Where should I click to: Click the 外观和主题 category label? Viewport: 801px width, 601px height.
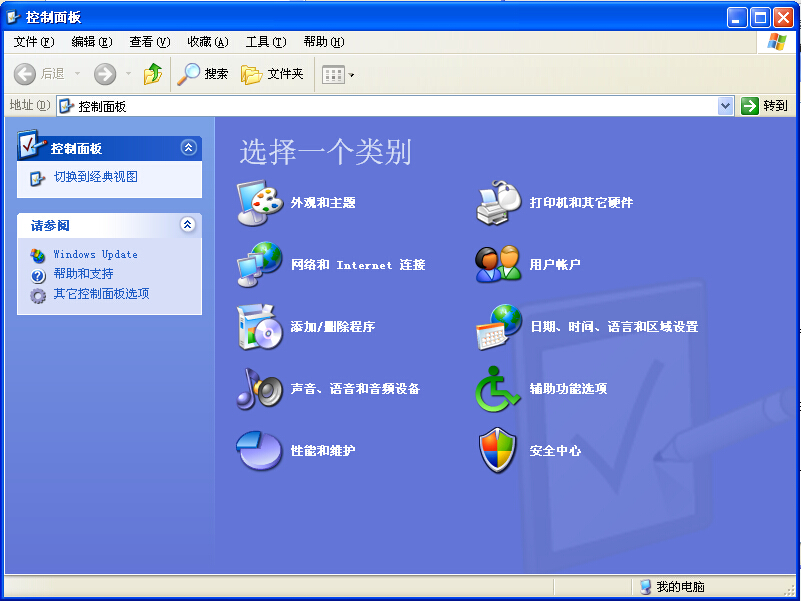click(323, 203)
